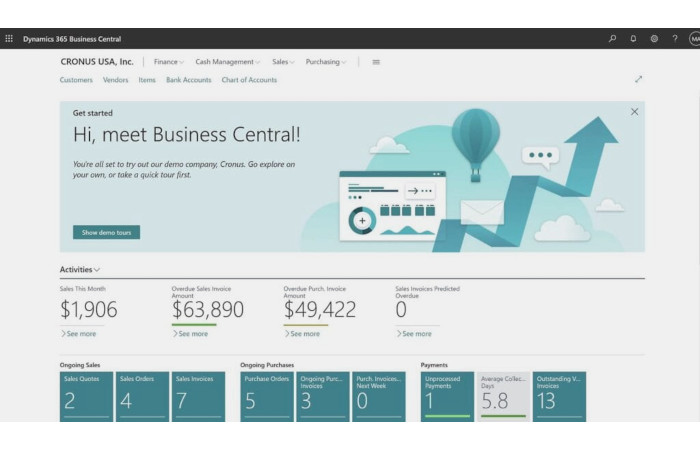Click the Show demo tours button
Image resolution: width=700 pixels, height=450 pixels.
(x=106, y=232)
